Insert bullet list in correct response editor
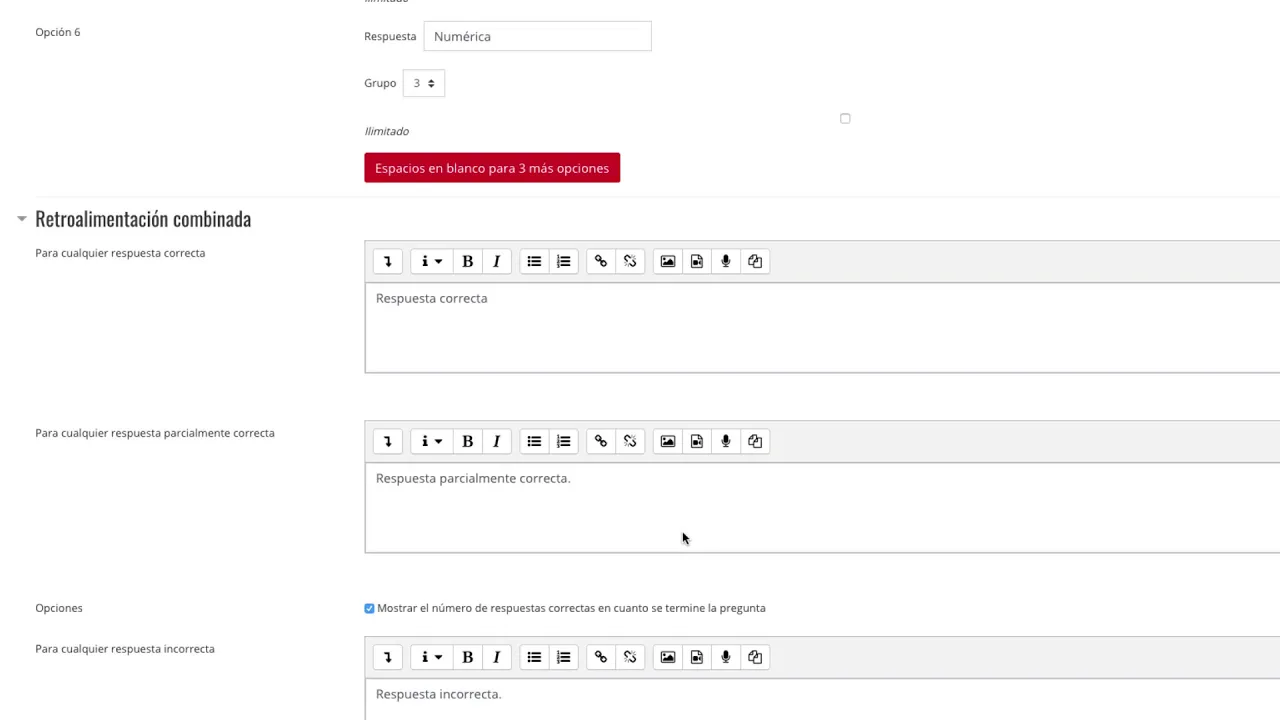This screenshot has height=720, width=1280. [534, 261]
